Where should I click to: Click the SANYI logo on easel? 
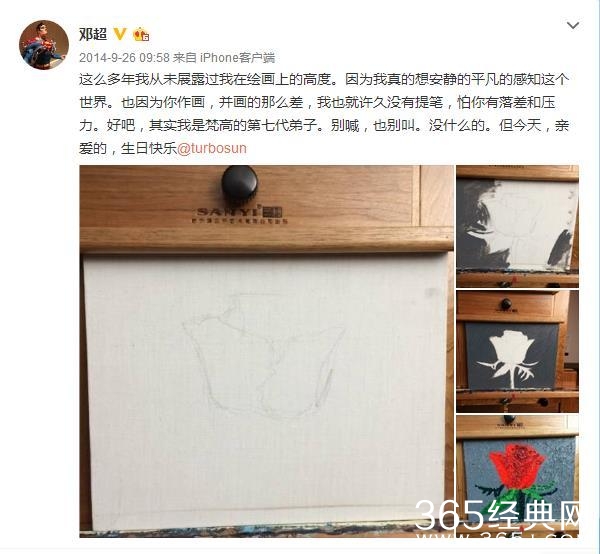[239, 215]
